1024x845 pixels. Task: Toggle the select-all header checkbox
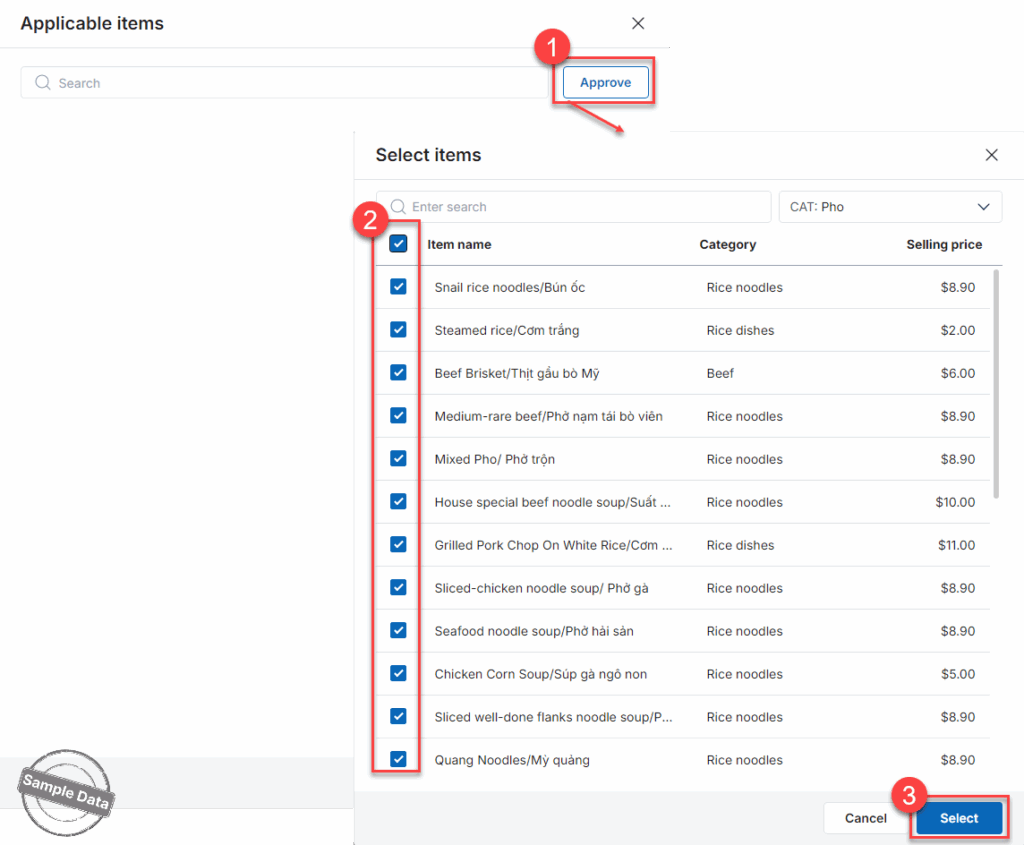(398, 244)
